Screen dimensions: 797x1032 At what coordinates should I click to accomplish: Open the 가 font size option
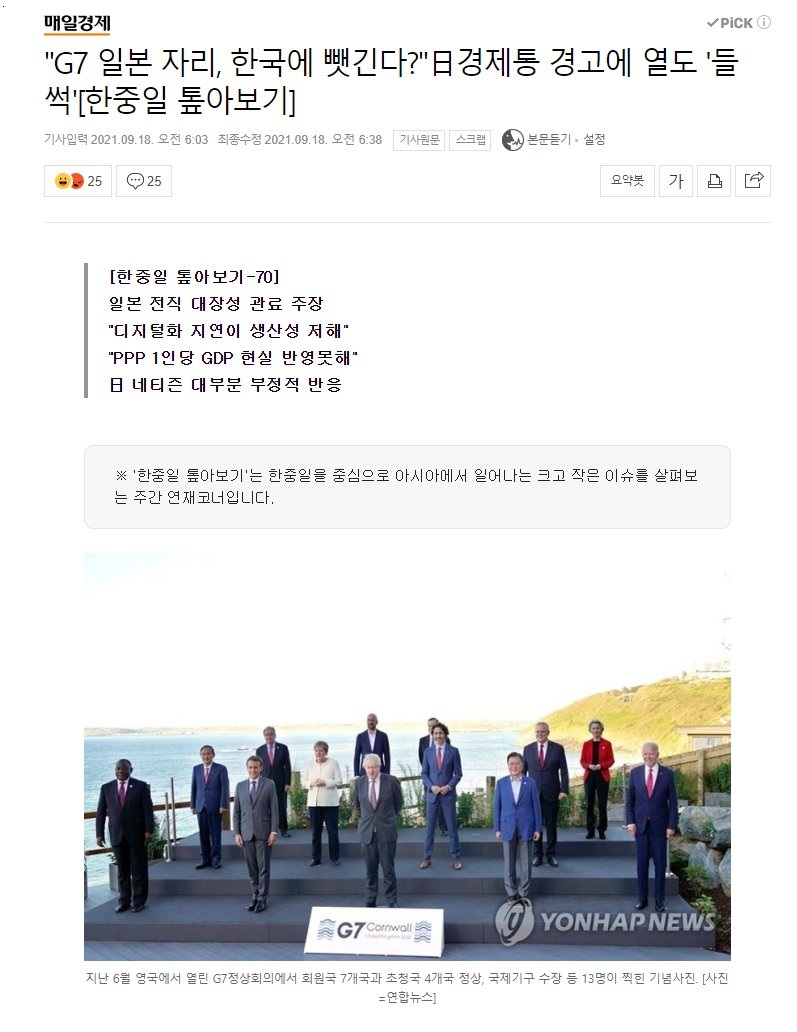pos(676,181)
